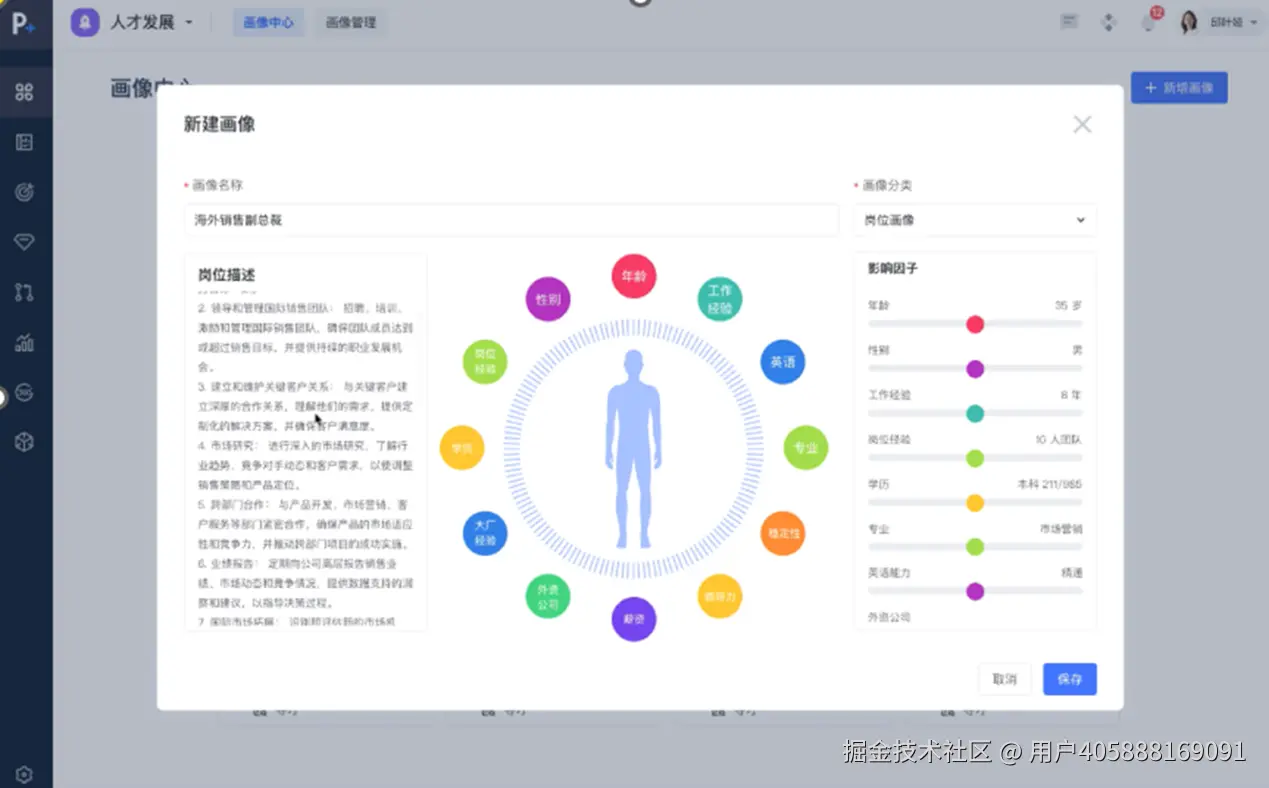
Task: Click the 大厂经验 blue bubble
Action: [485, 534]
